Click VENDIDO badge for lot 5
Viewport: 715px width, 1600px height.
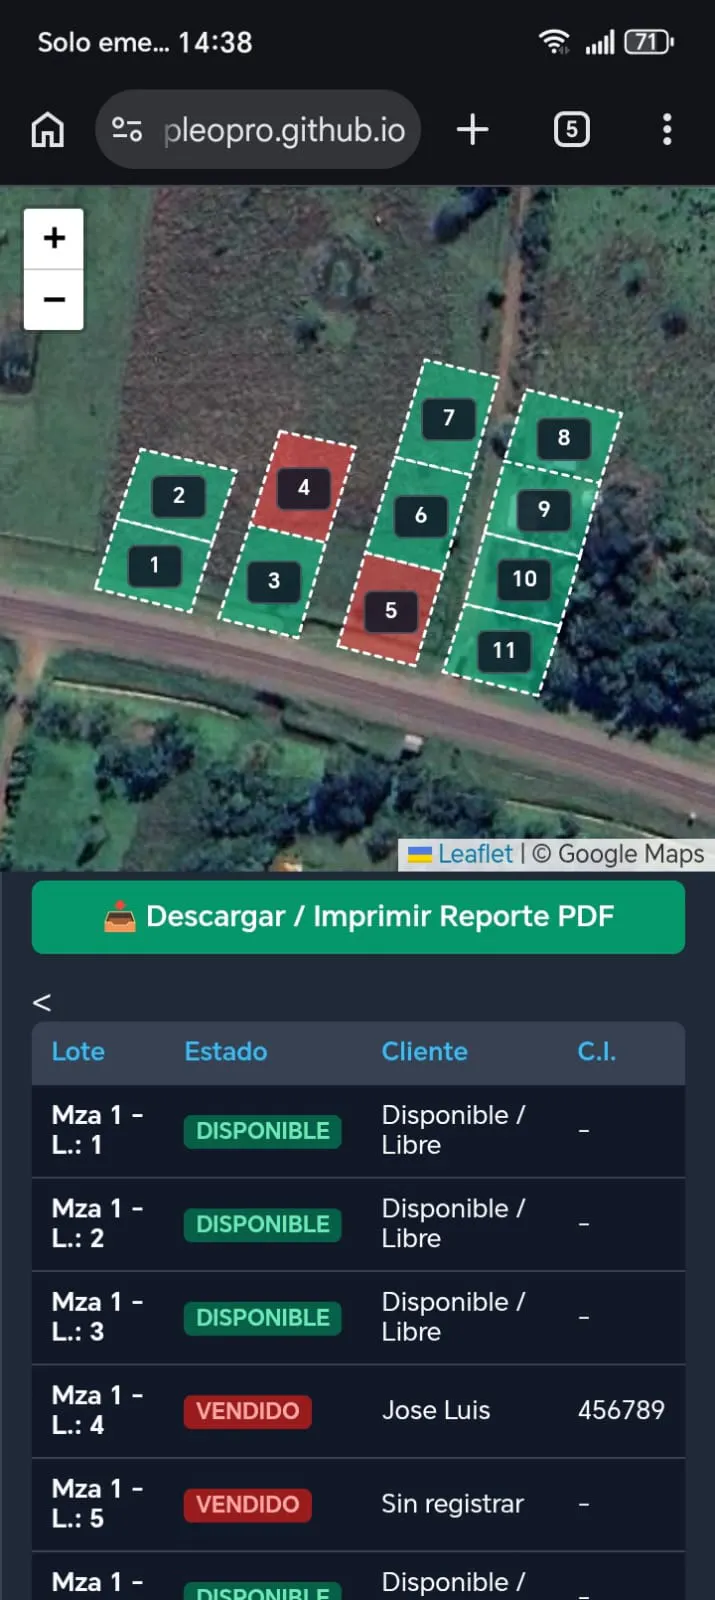(x=248, y=1504)
